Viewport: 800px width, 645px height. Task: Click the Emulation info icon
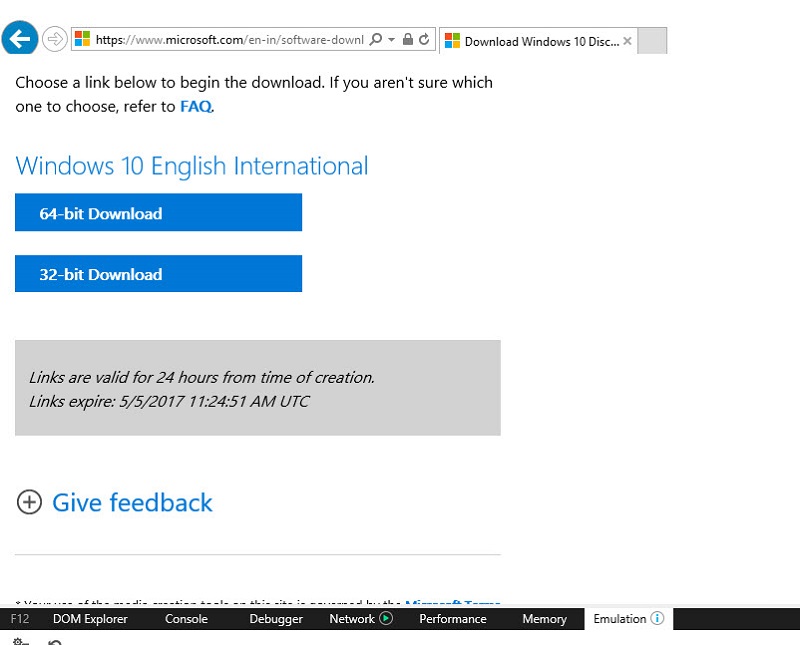coord(657,618)
